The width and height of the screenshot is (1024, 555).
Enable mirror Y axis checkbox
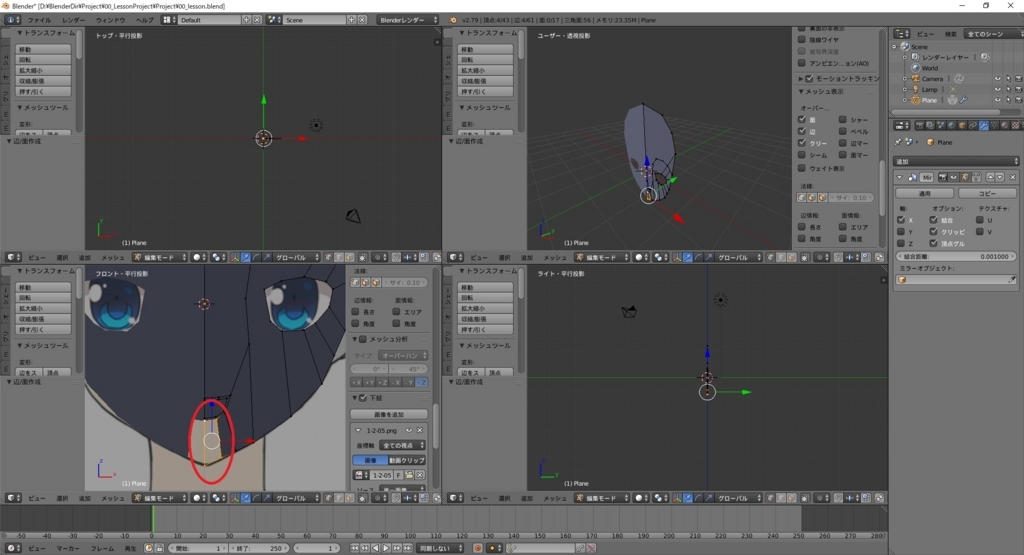pos(901,232)
